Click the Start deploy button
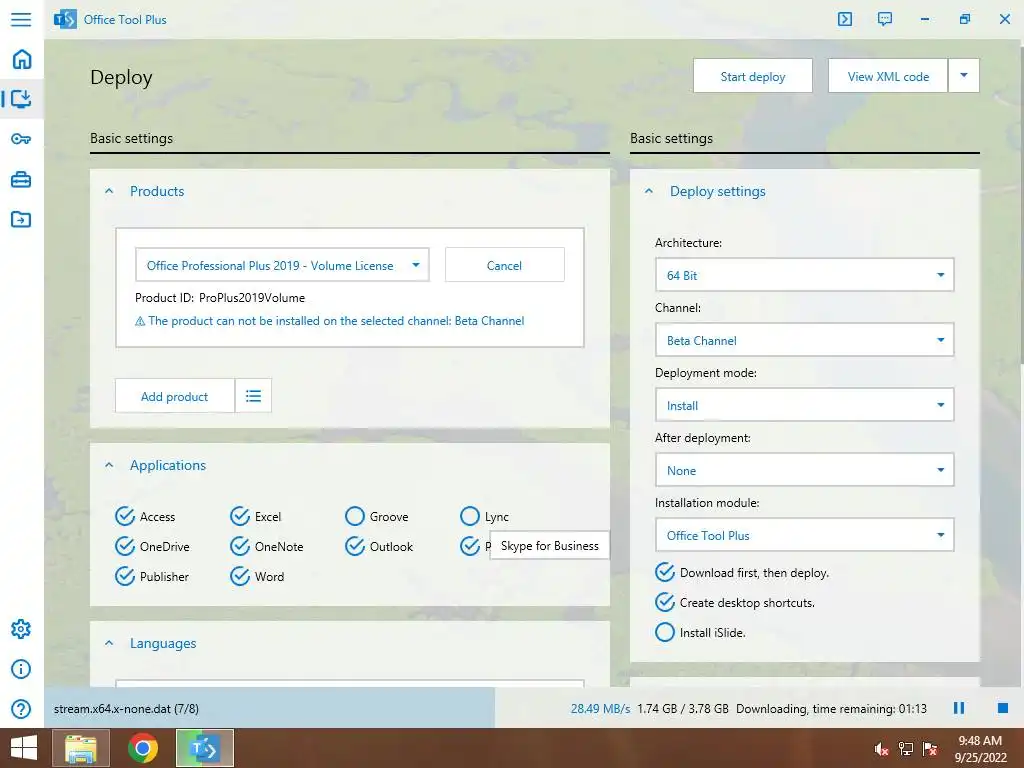Viewport: 1024px width, 768px height. (x=753, y=76)
